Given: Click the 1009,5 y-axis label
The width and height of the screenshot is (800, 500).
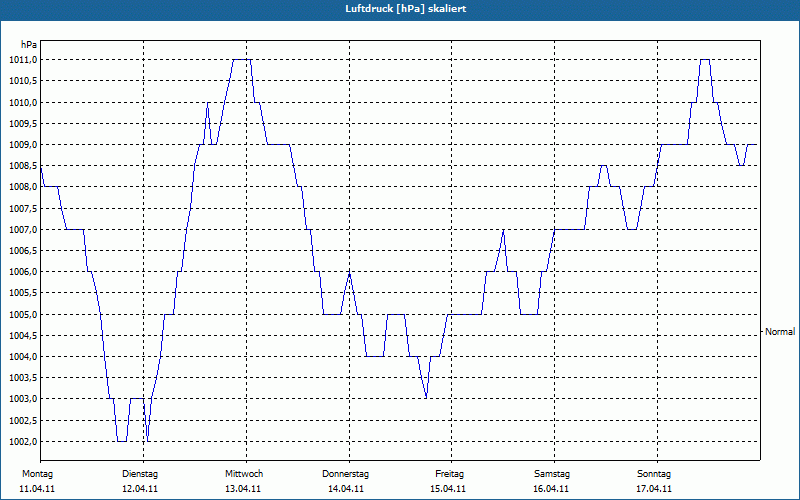Looking at the screenshot, I should point(23,123).
